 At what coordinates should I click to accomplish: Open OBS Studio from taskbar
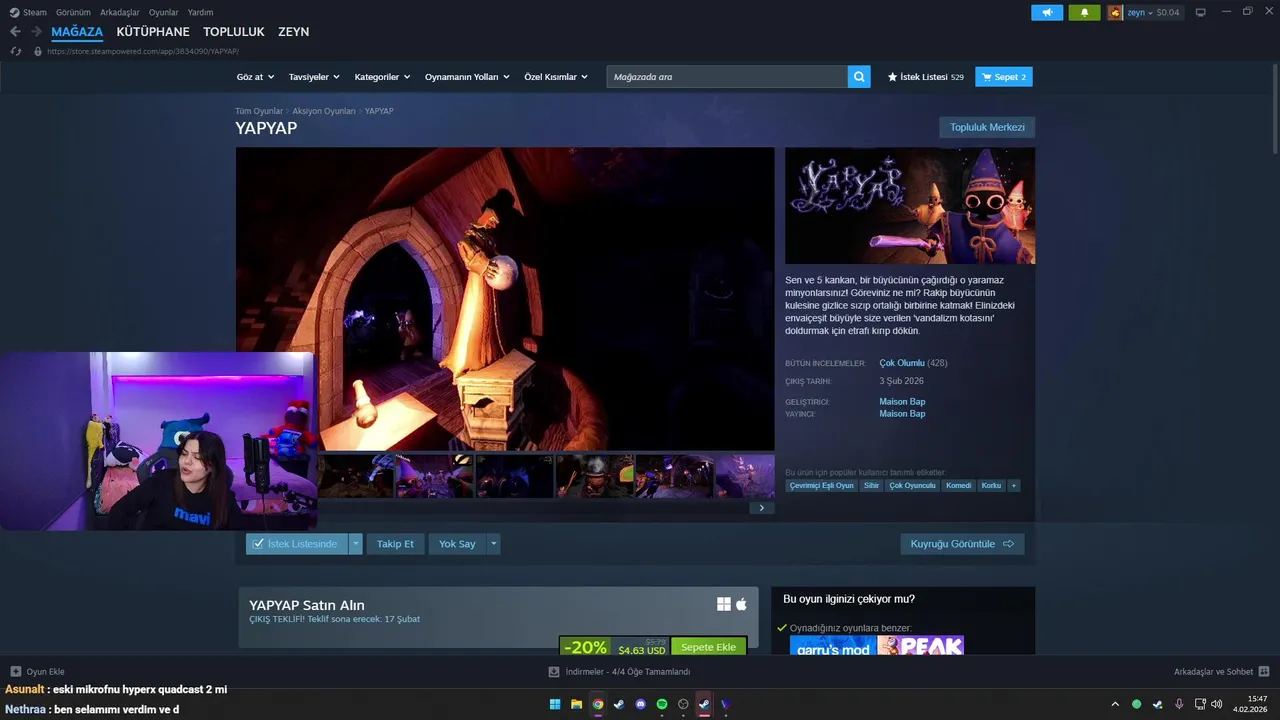pos(683,704)
